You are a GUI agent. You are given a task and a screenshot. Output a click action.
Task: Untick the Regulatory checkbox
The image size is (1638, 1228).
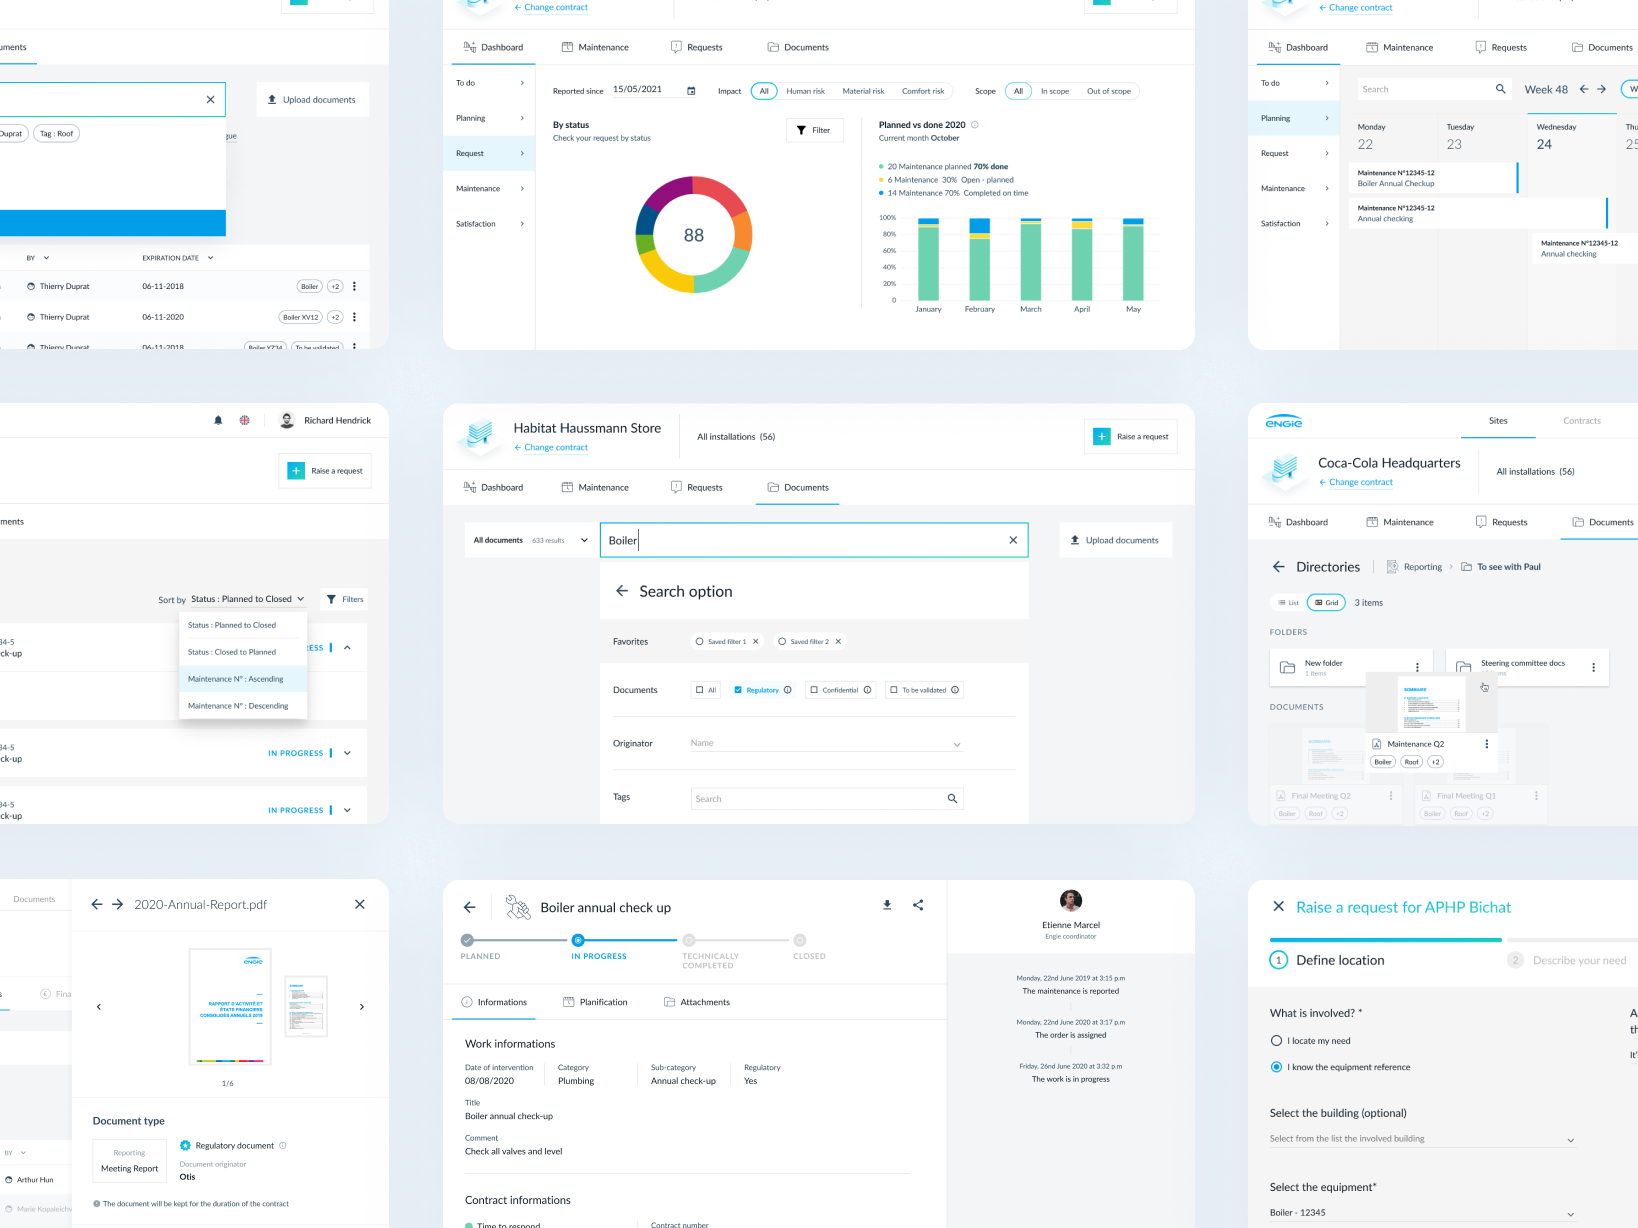tap(738, 690)
